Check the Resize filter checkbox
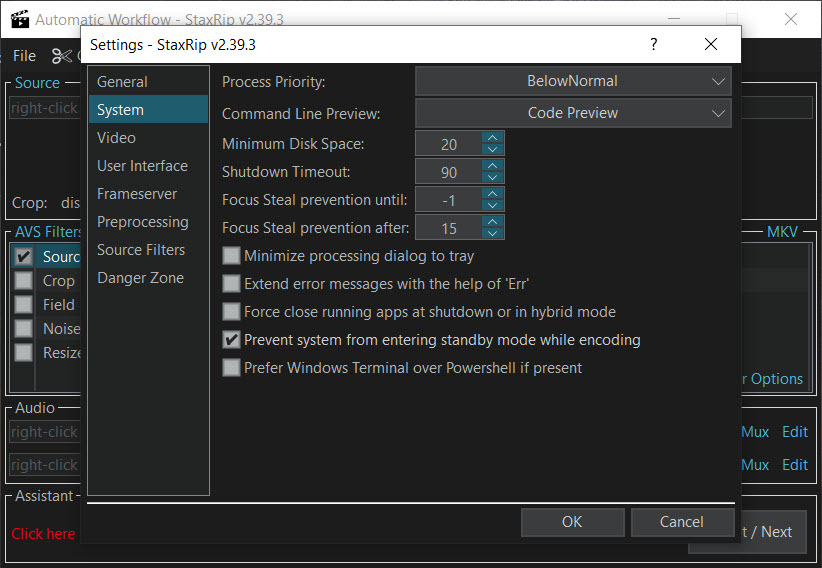Viewport: 822px width, 568px height. pyautogui.click(x=23, y=352)
